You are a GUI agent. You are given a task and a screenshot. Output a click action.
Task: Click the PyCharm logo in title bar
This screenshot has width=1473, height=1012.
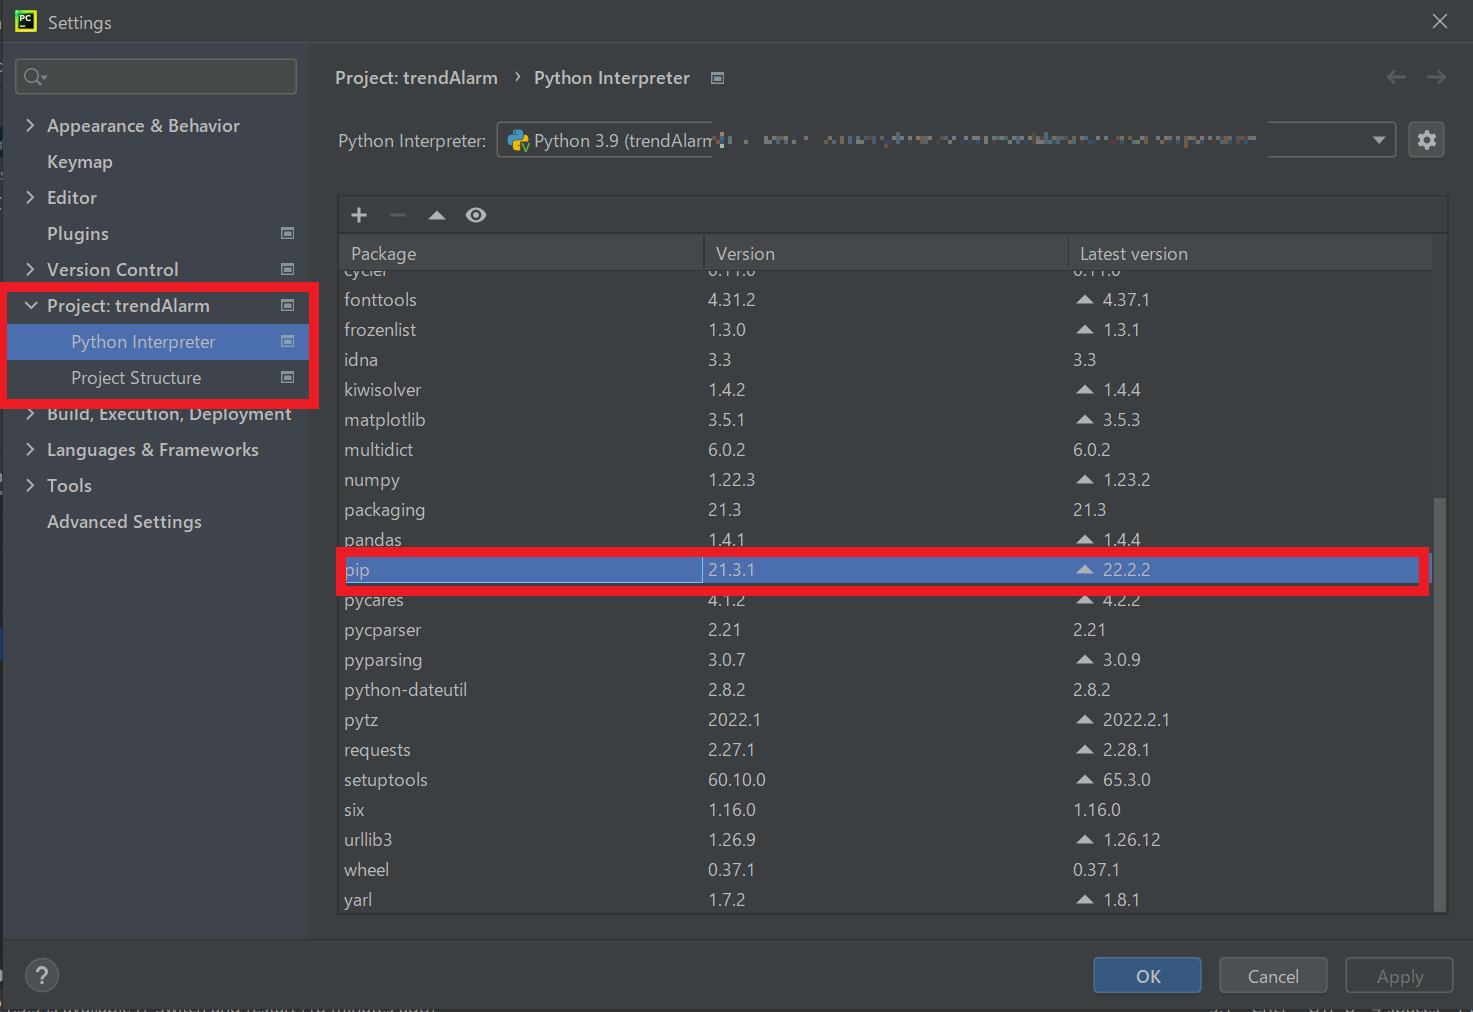25,21
